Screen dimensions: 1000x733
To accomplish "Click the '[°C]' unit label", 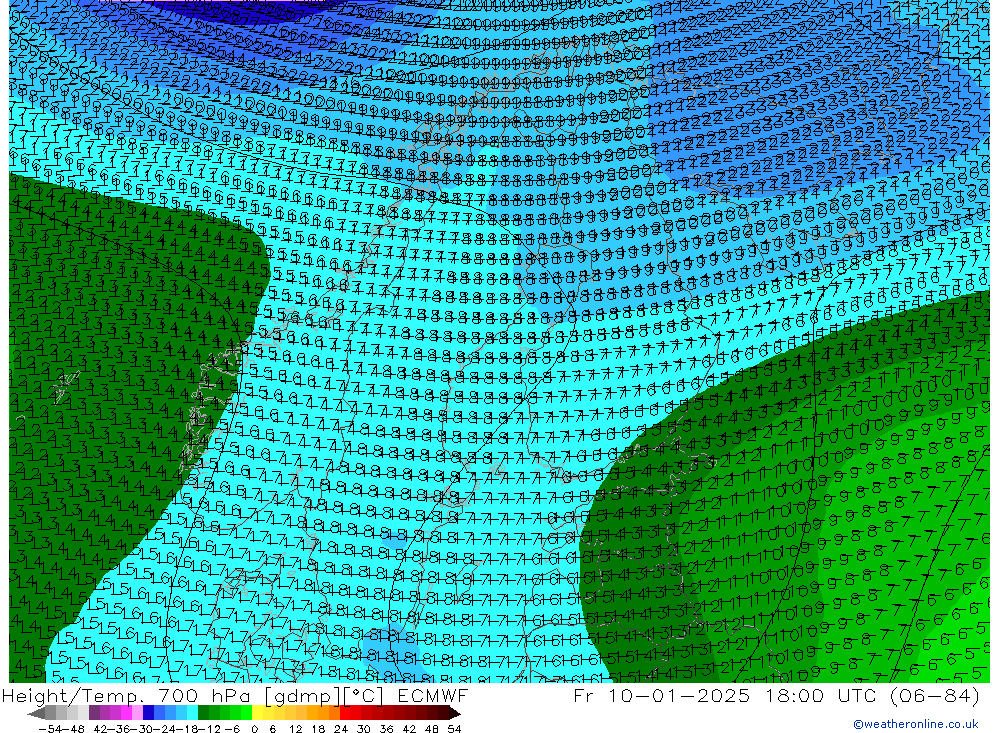I will pos(364,697).
